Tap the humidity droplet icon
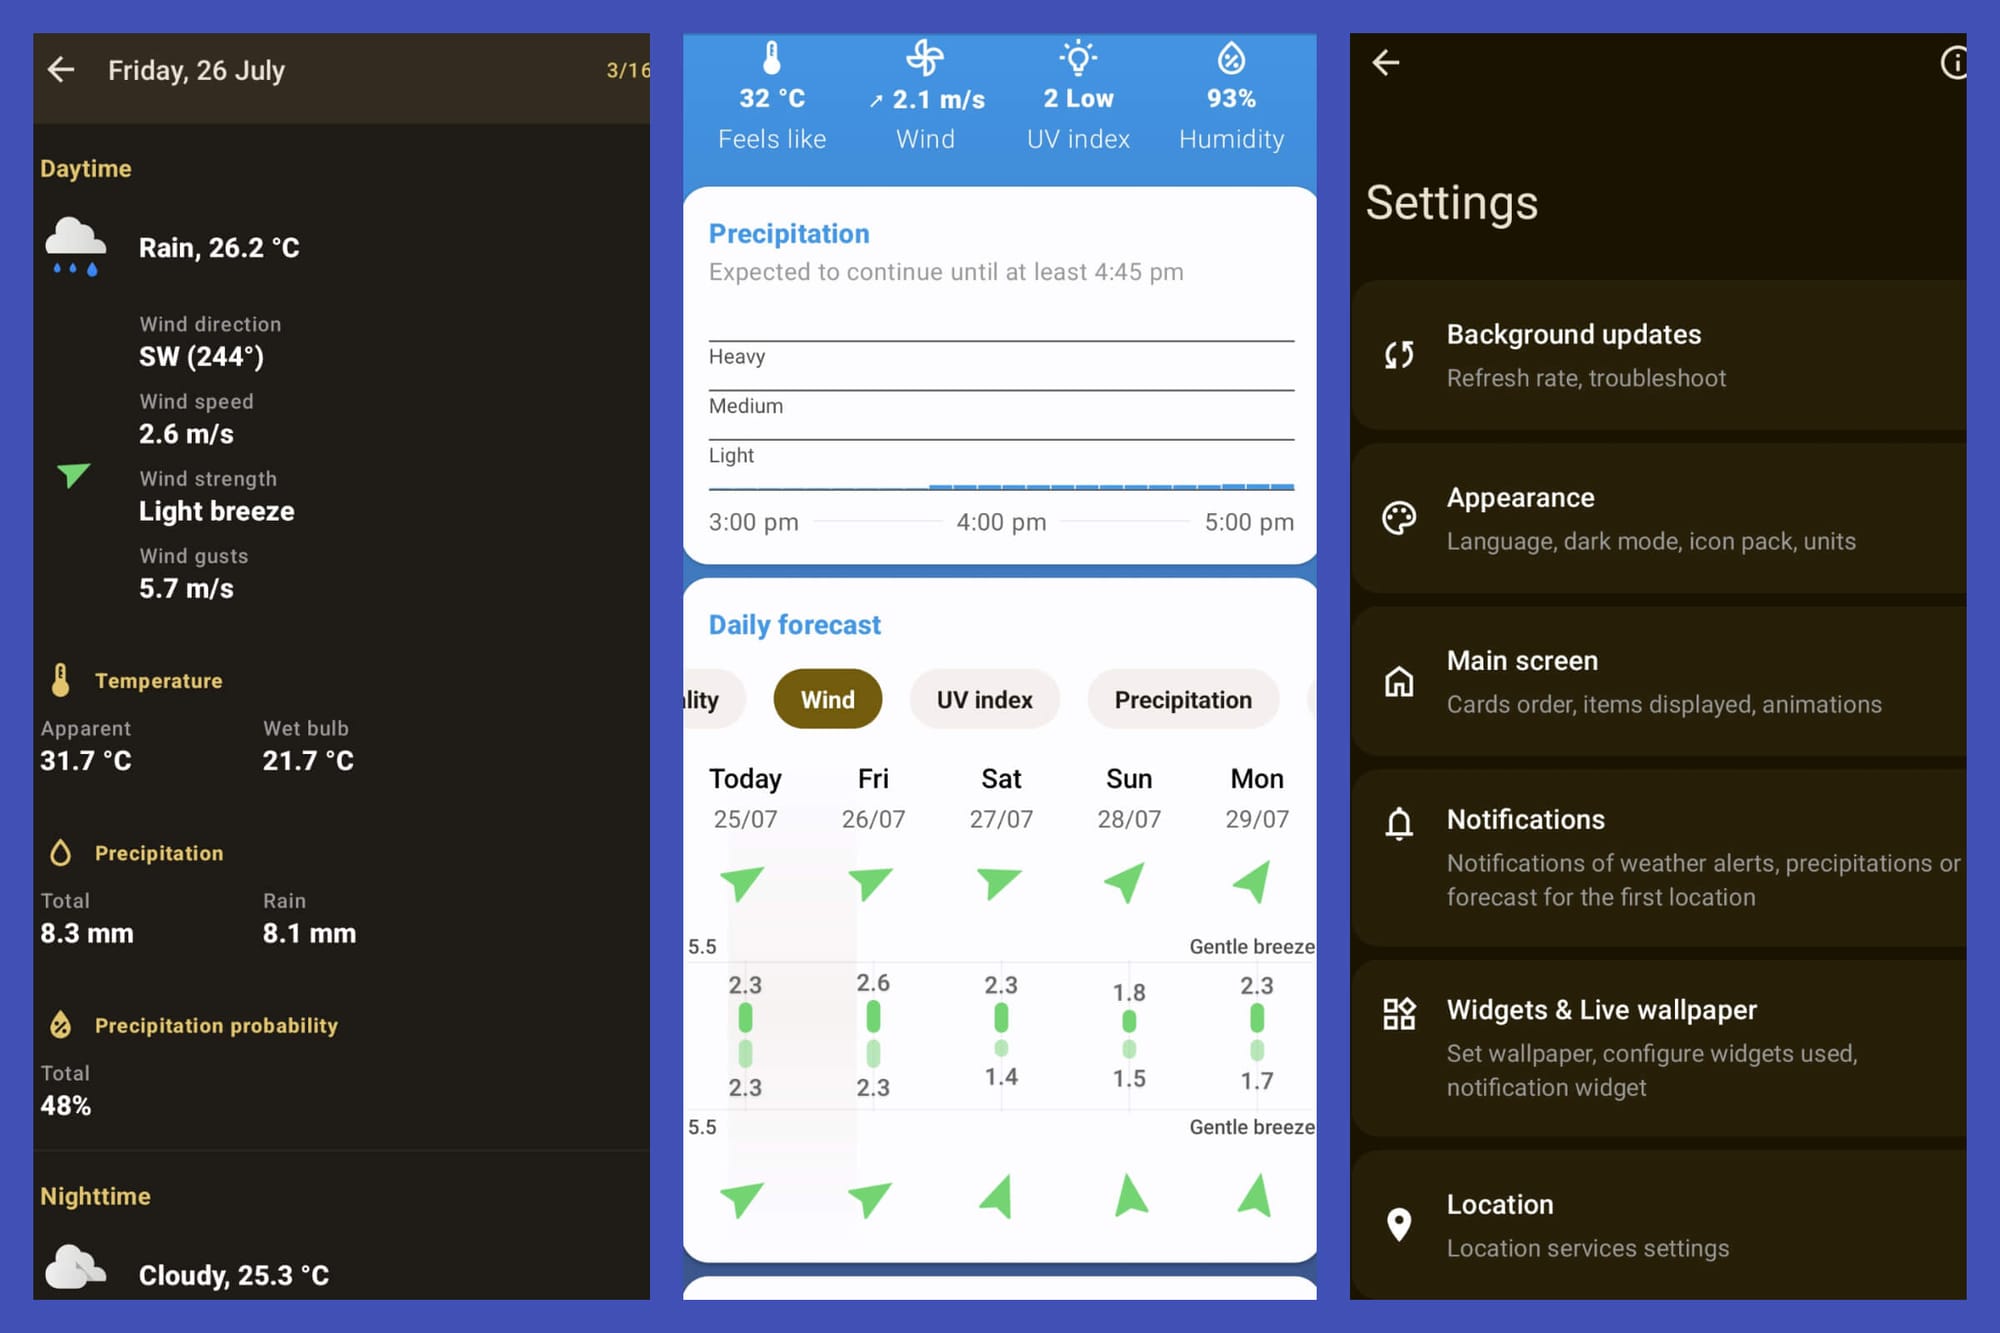2000x1333 pixels. (x=1232, y=57)
